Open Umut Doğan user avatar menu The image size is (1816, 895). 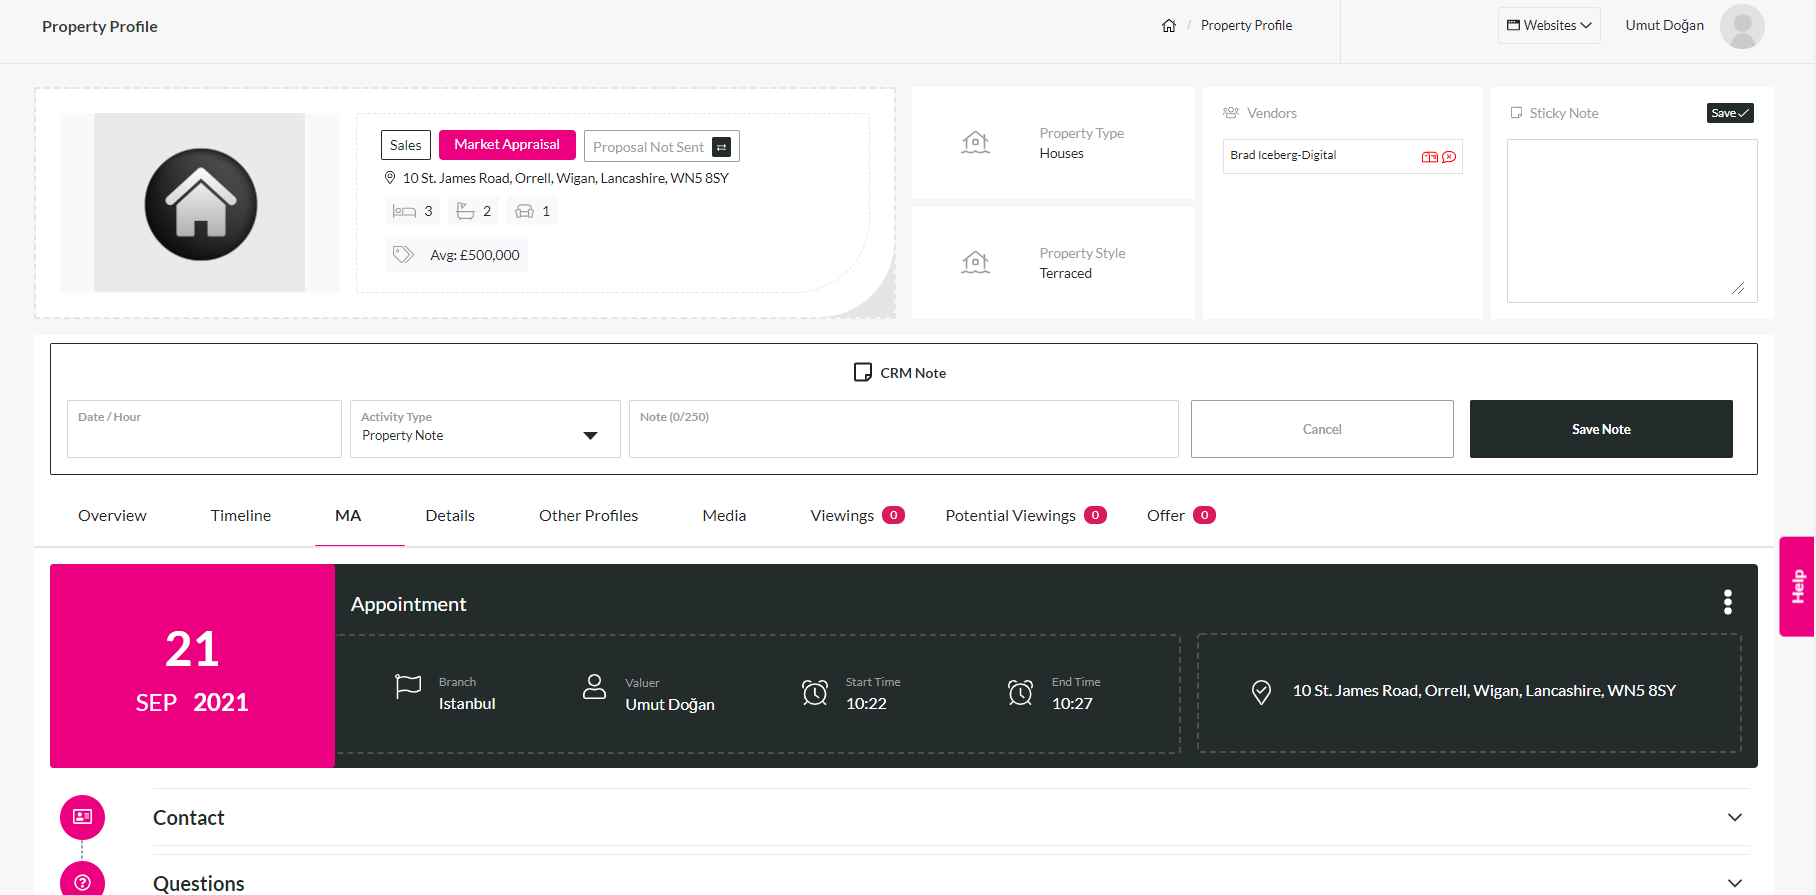[1742, 26]
